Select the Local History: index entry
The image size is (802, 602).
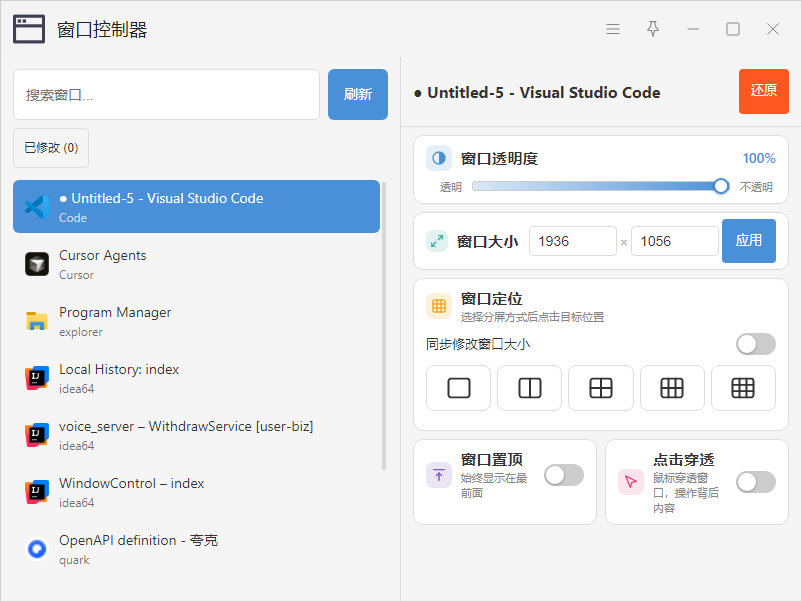point(196,378)
